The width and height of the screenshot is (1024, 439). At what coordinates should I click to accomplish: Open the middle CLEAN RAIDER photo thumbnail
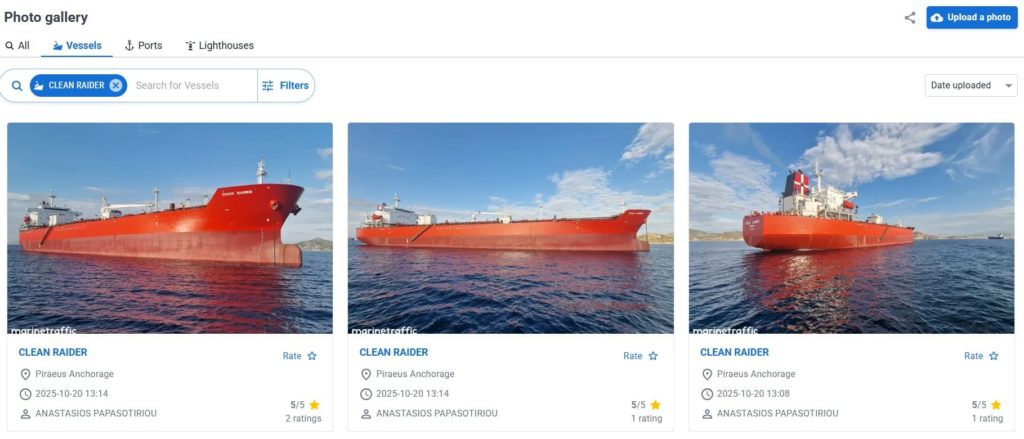[510, 227]
